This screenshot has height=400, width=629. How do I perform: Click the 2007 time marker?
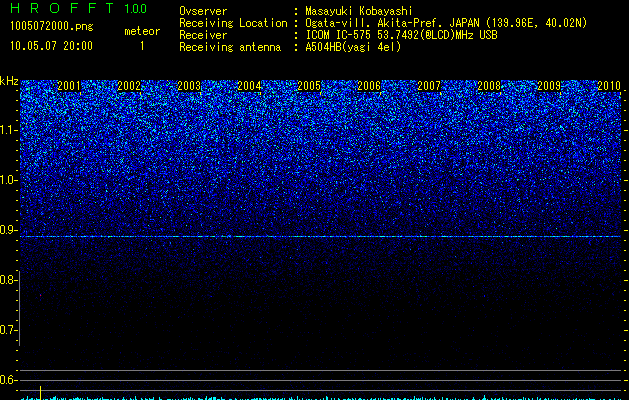429,86
